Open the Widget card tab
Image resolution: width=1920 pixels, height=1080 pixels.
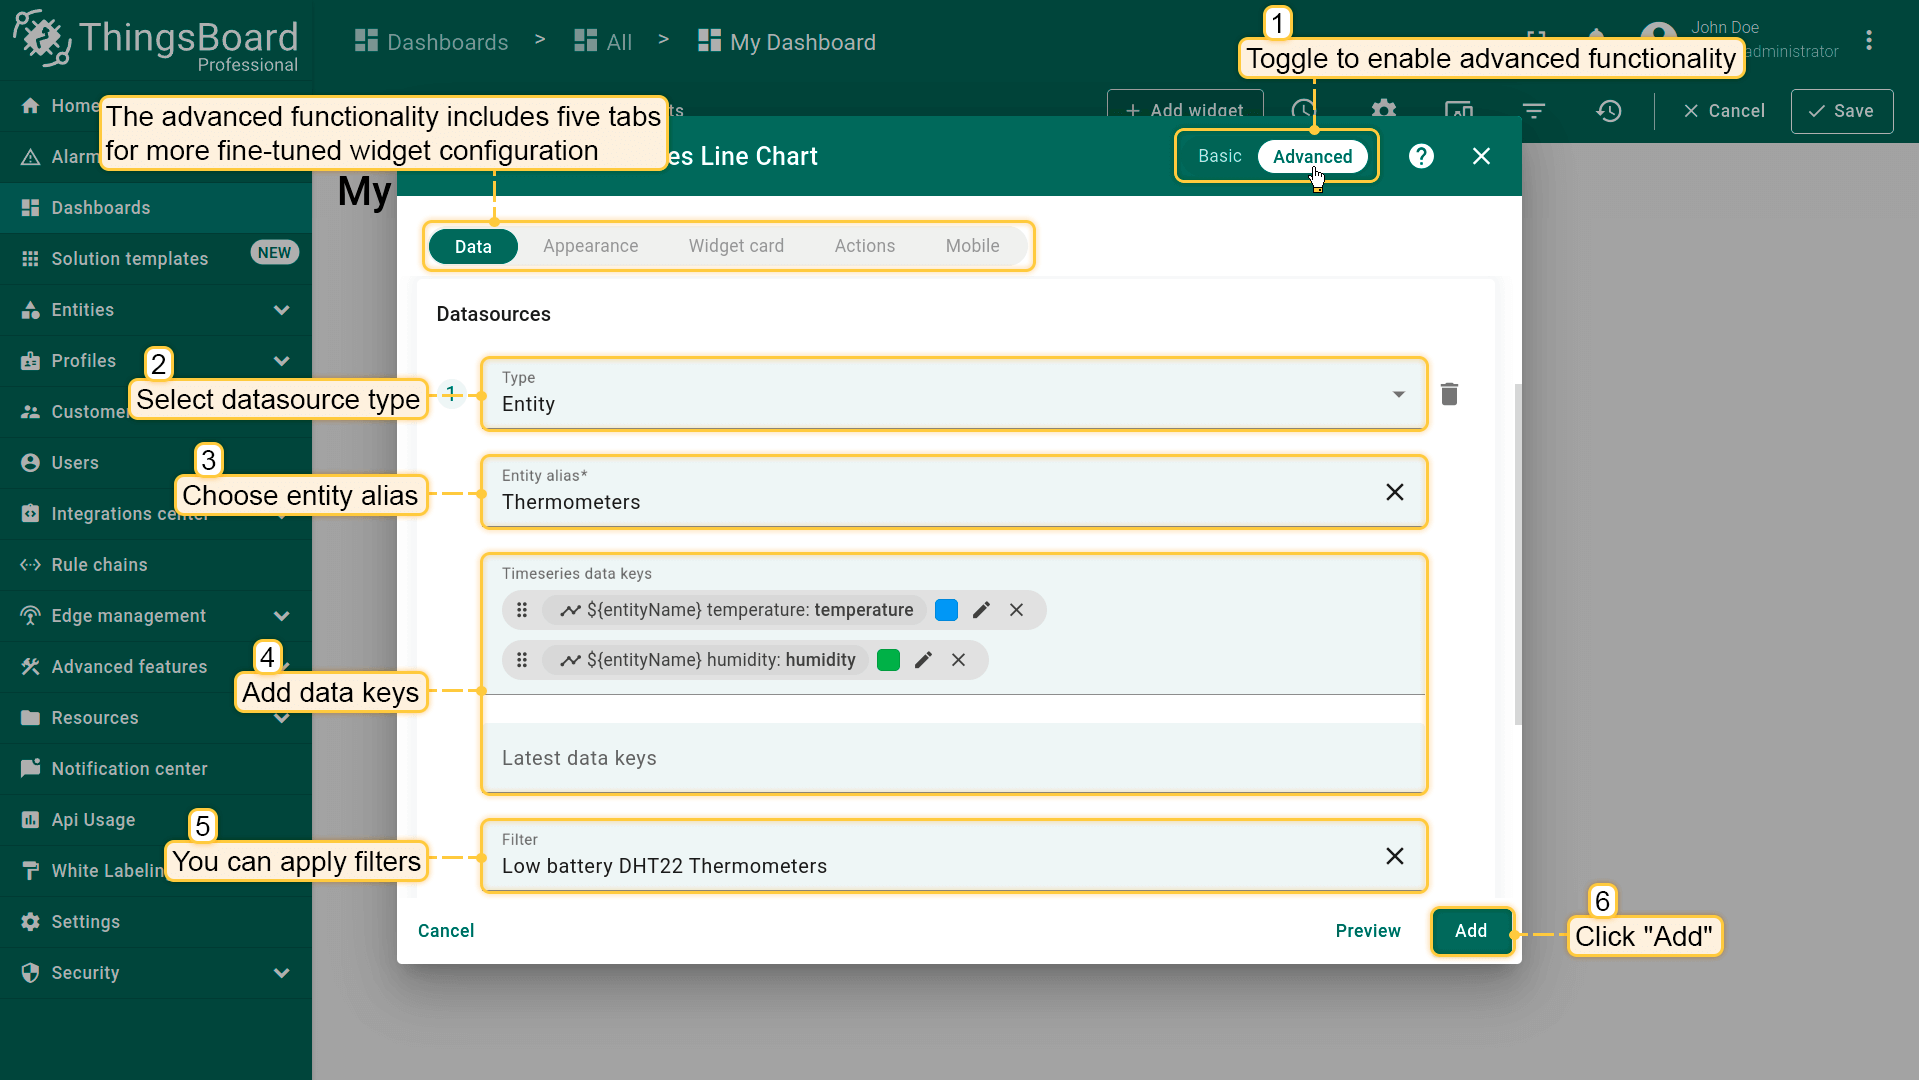(736, 246)
